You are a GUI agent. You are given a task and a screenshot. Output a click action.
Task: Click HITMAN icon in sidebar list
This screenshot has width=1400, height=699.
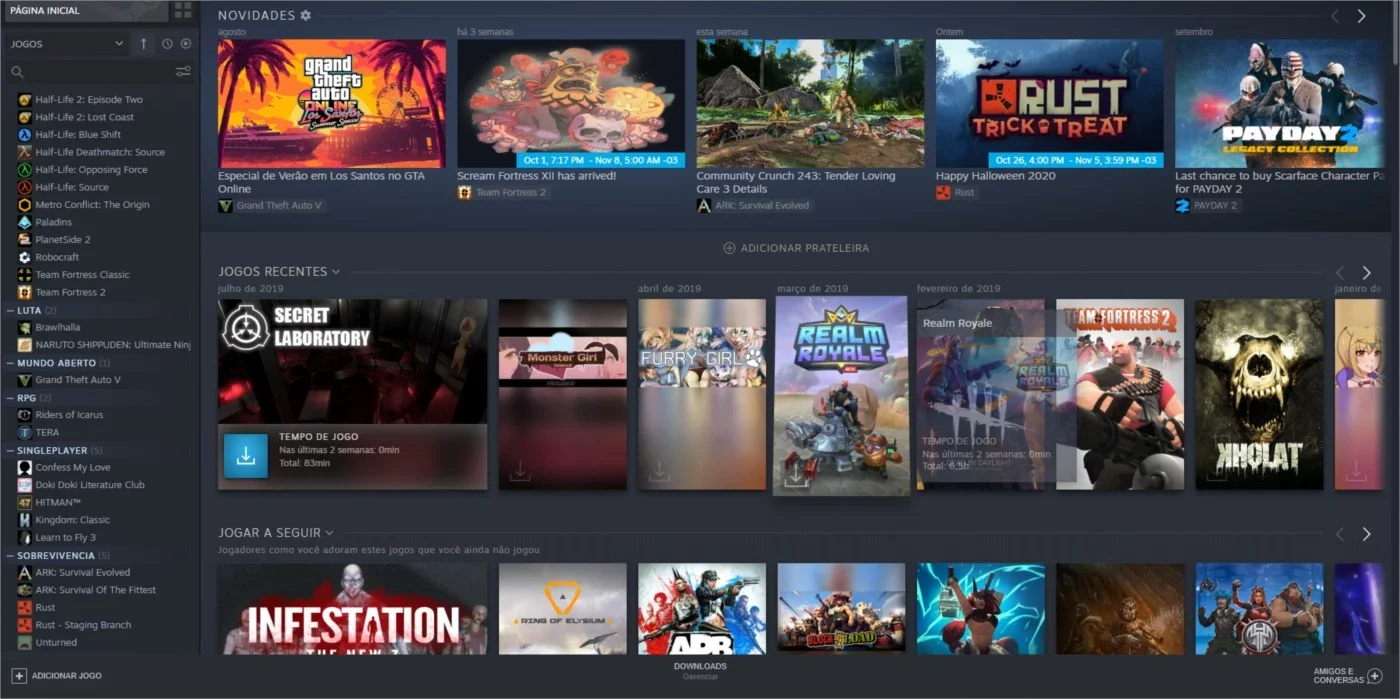tap(25, 502)
